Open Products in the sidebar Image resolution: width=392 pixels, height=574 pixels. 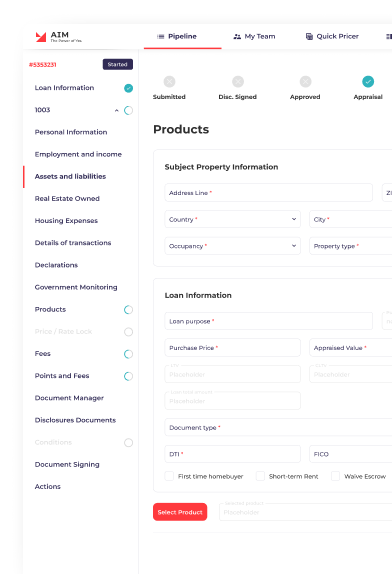point(50,309)
